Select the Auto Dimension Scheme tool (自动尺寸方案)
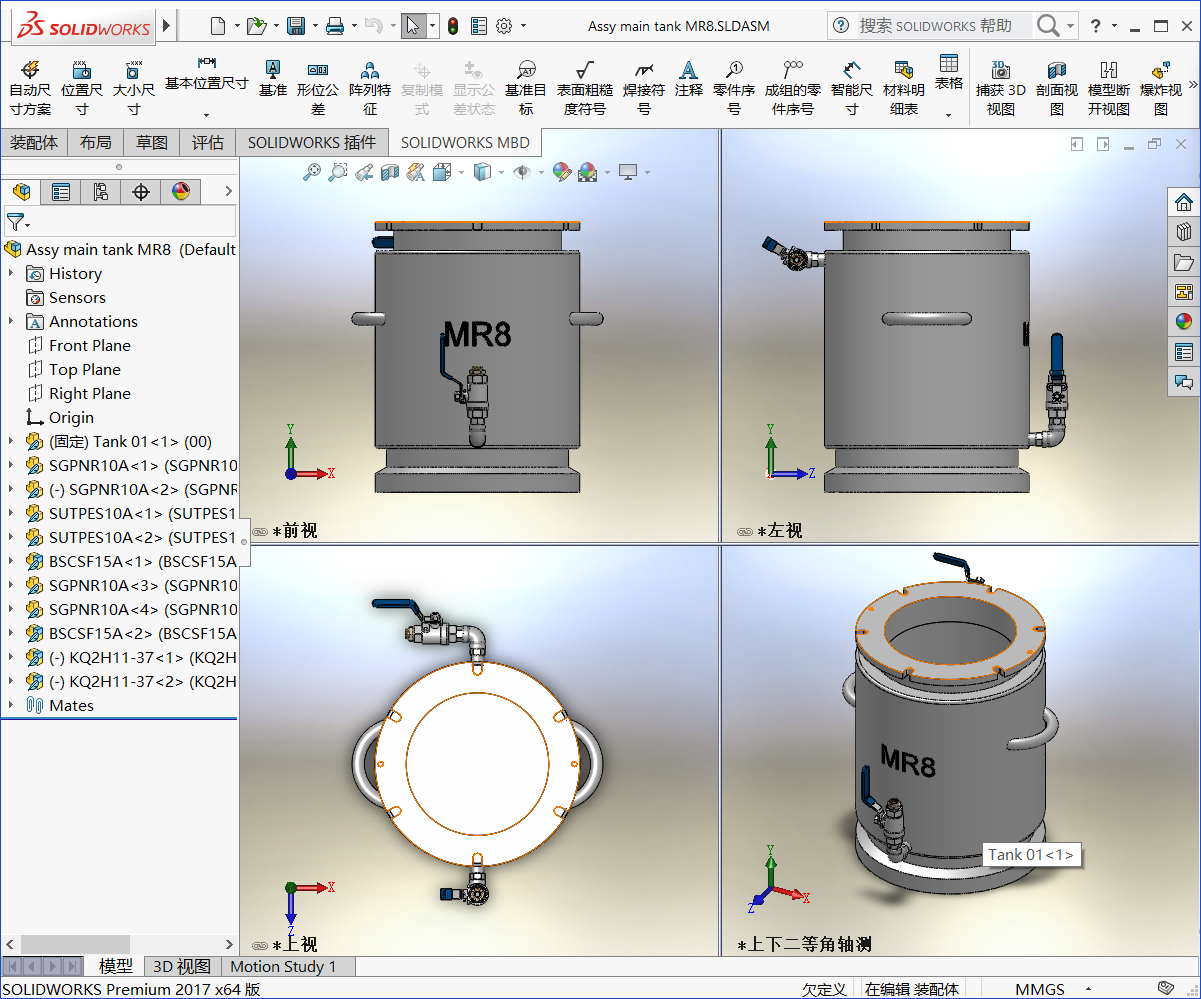This screenshot has width=1201, height=999. tap(30, 88)
